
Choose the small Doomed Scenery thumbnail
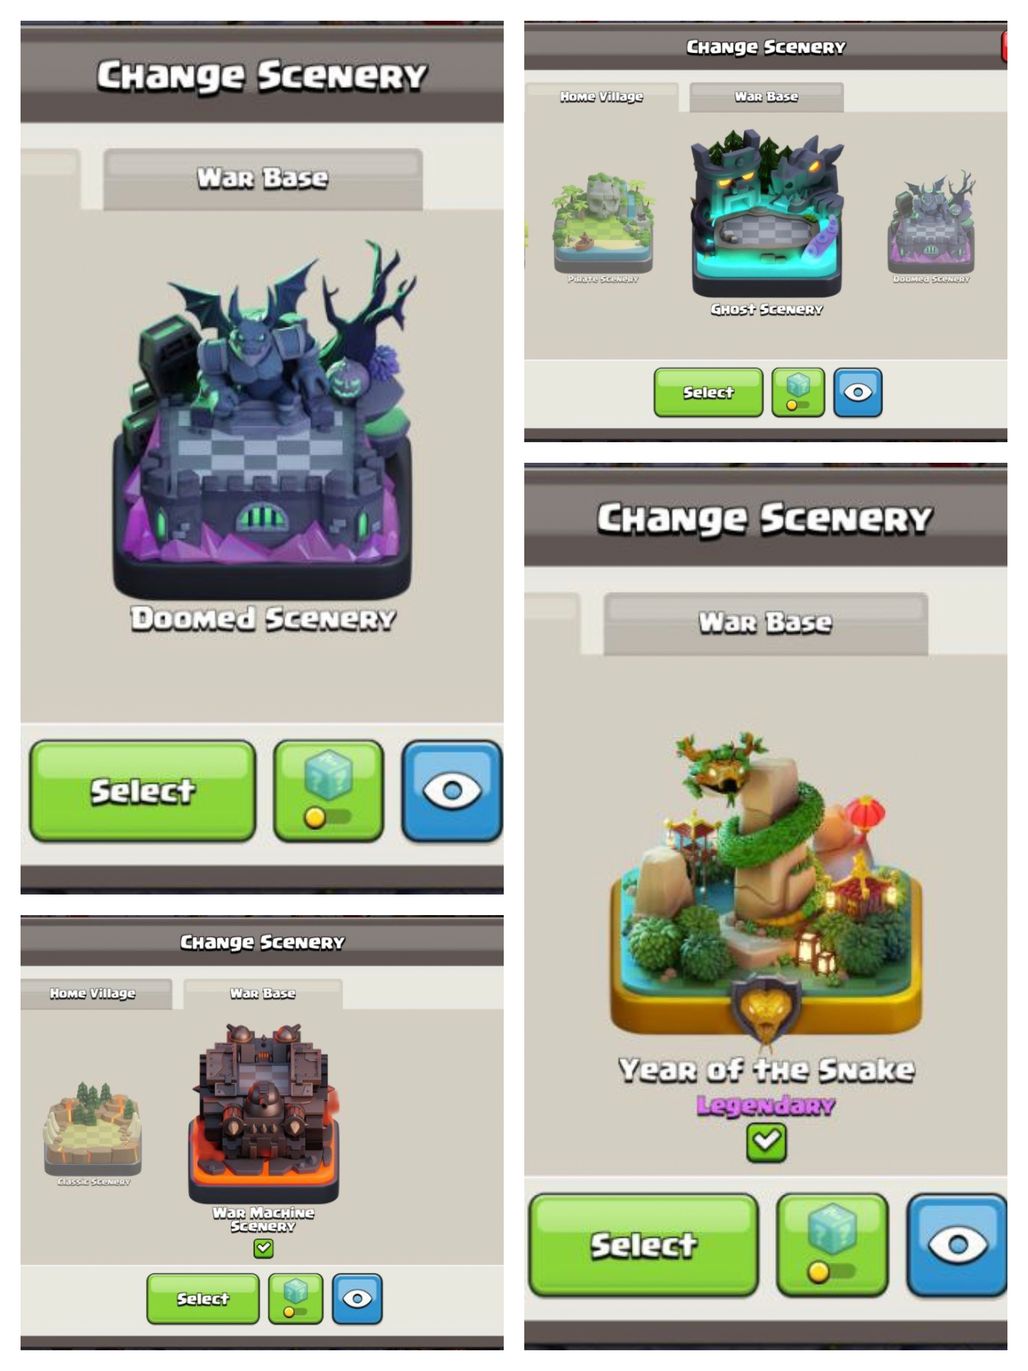click(931, 227)
